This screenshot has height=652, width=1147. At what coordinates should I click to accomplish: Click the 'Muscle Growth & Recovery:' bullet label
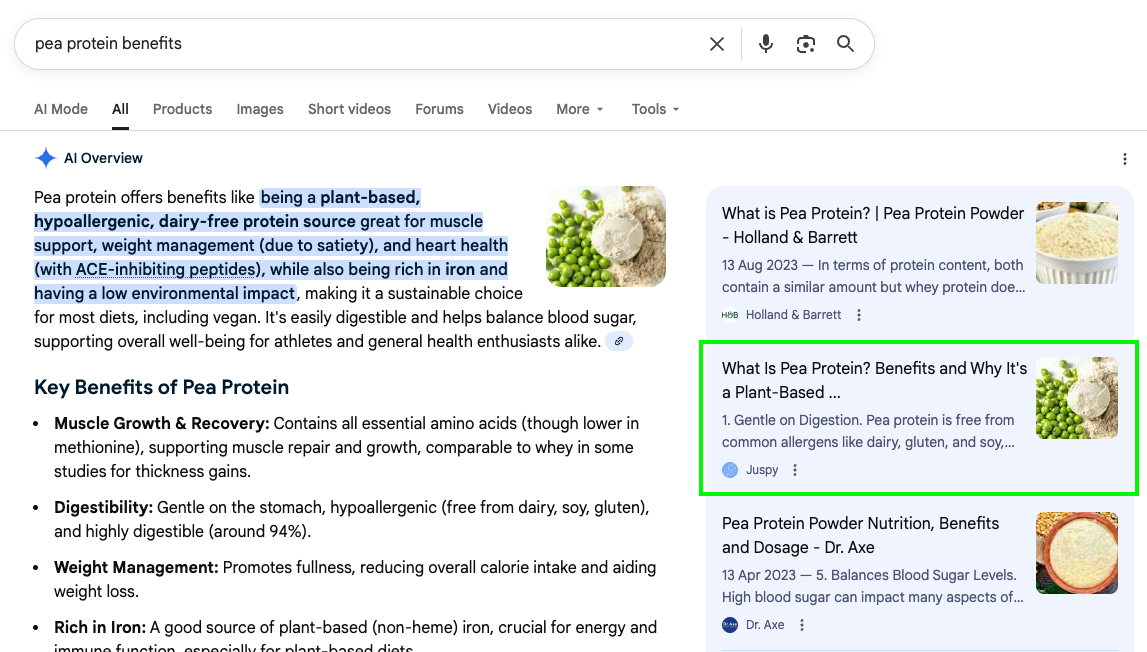coord(162,424)
